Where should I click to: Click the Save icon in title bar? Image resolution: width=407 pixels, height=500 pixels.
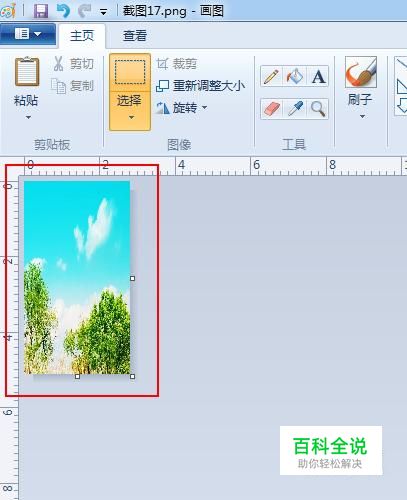pyautogui.click(x=41, y=11)
